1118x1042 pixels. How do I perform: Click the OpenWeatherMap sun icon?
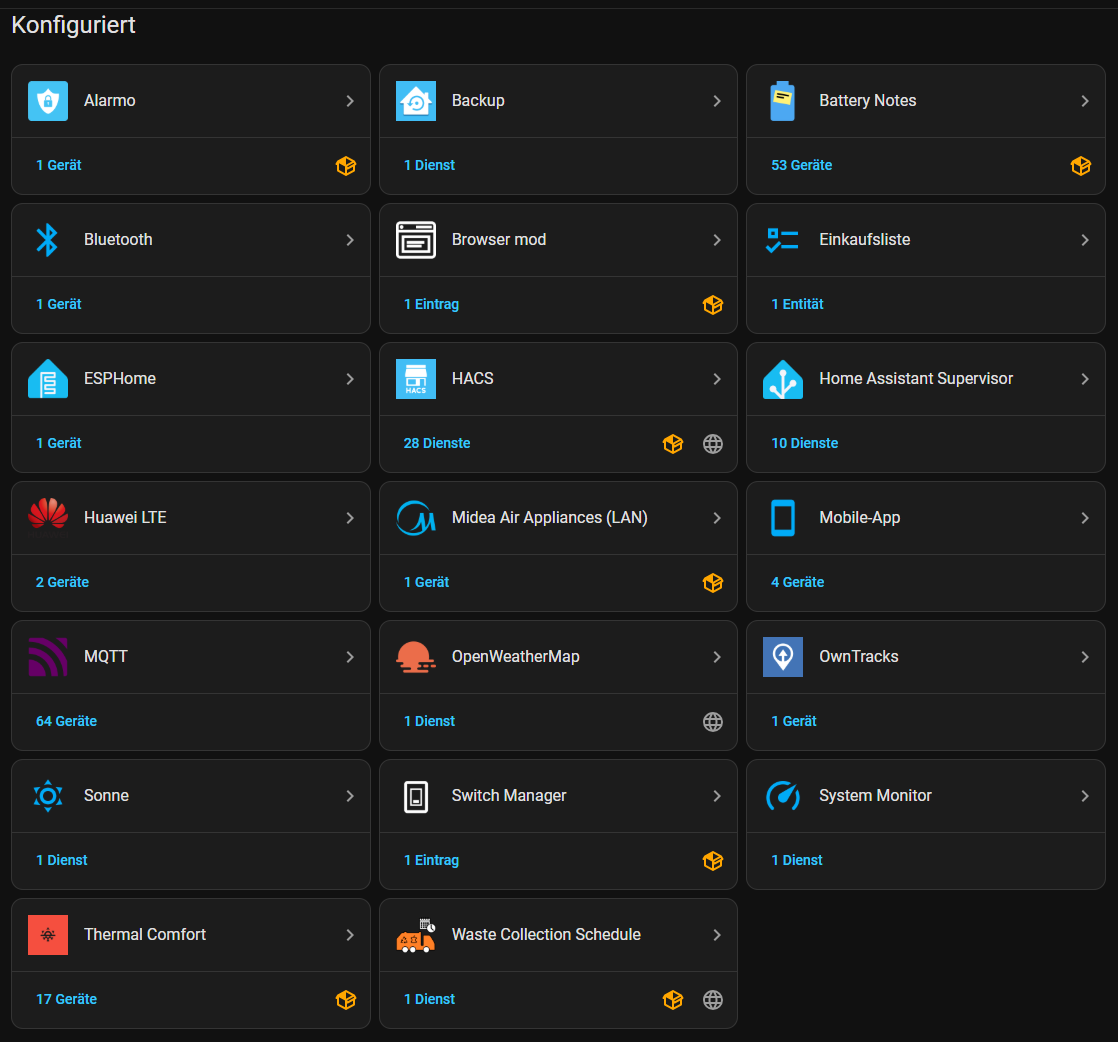[416, 657]
